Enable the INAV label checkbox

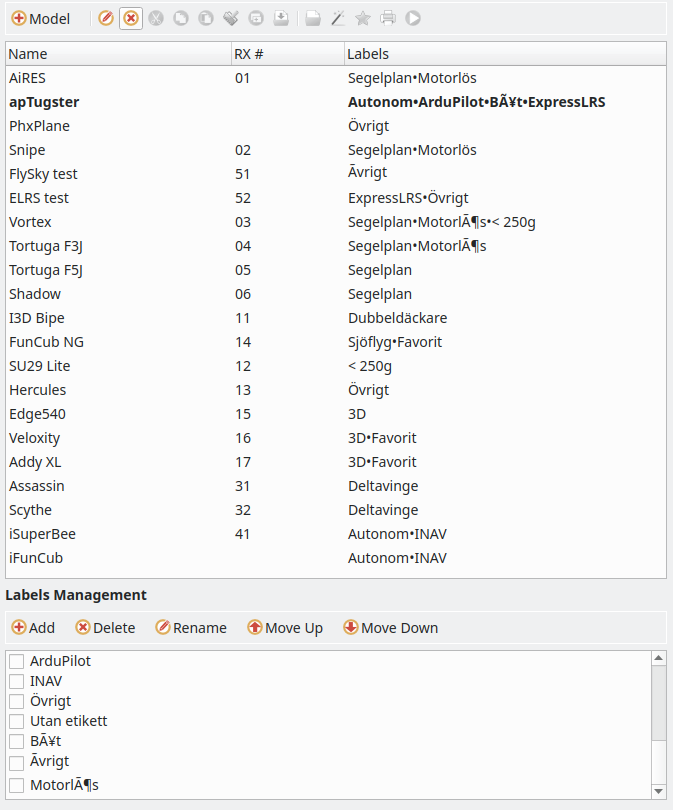(16, 681)
